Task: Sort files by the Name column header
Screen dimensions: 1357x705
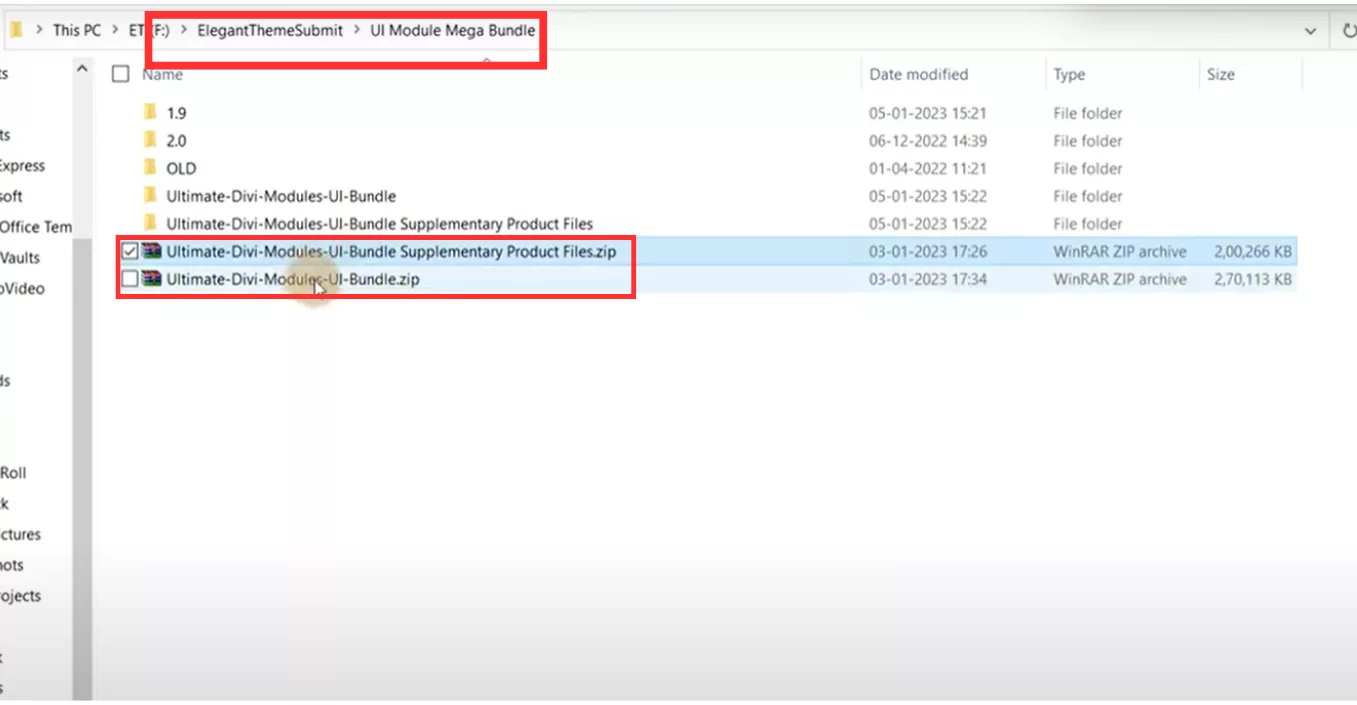Action: 162,74
